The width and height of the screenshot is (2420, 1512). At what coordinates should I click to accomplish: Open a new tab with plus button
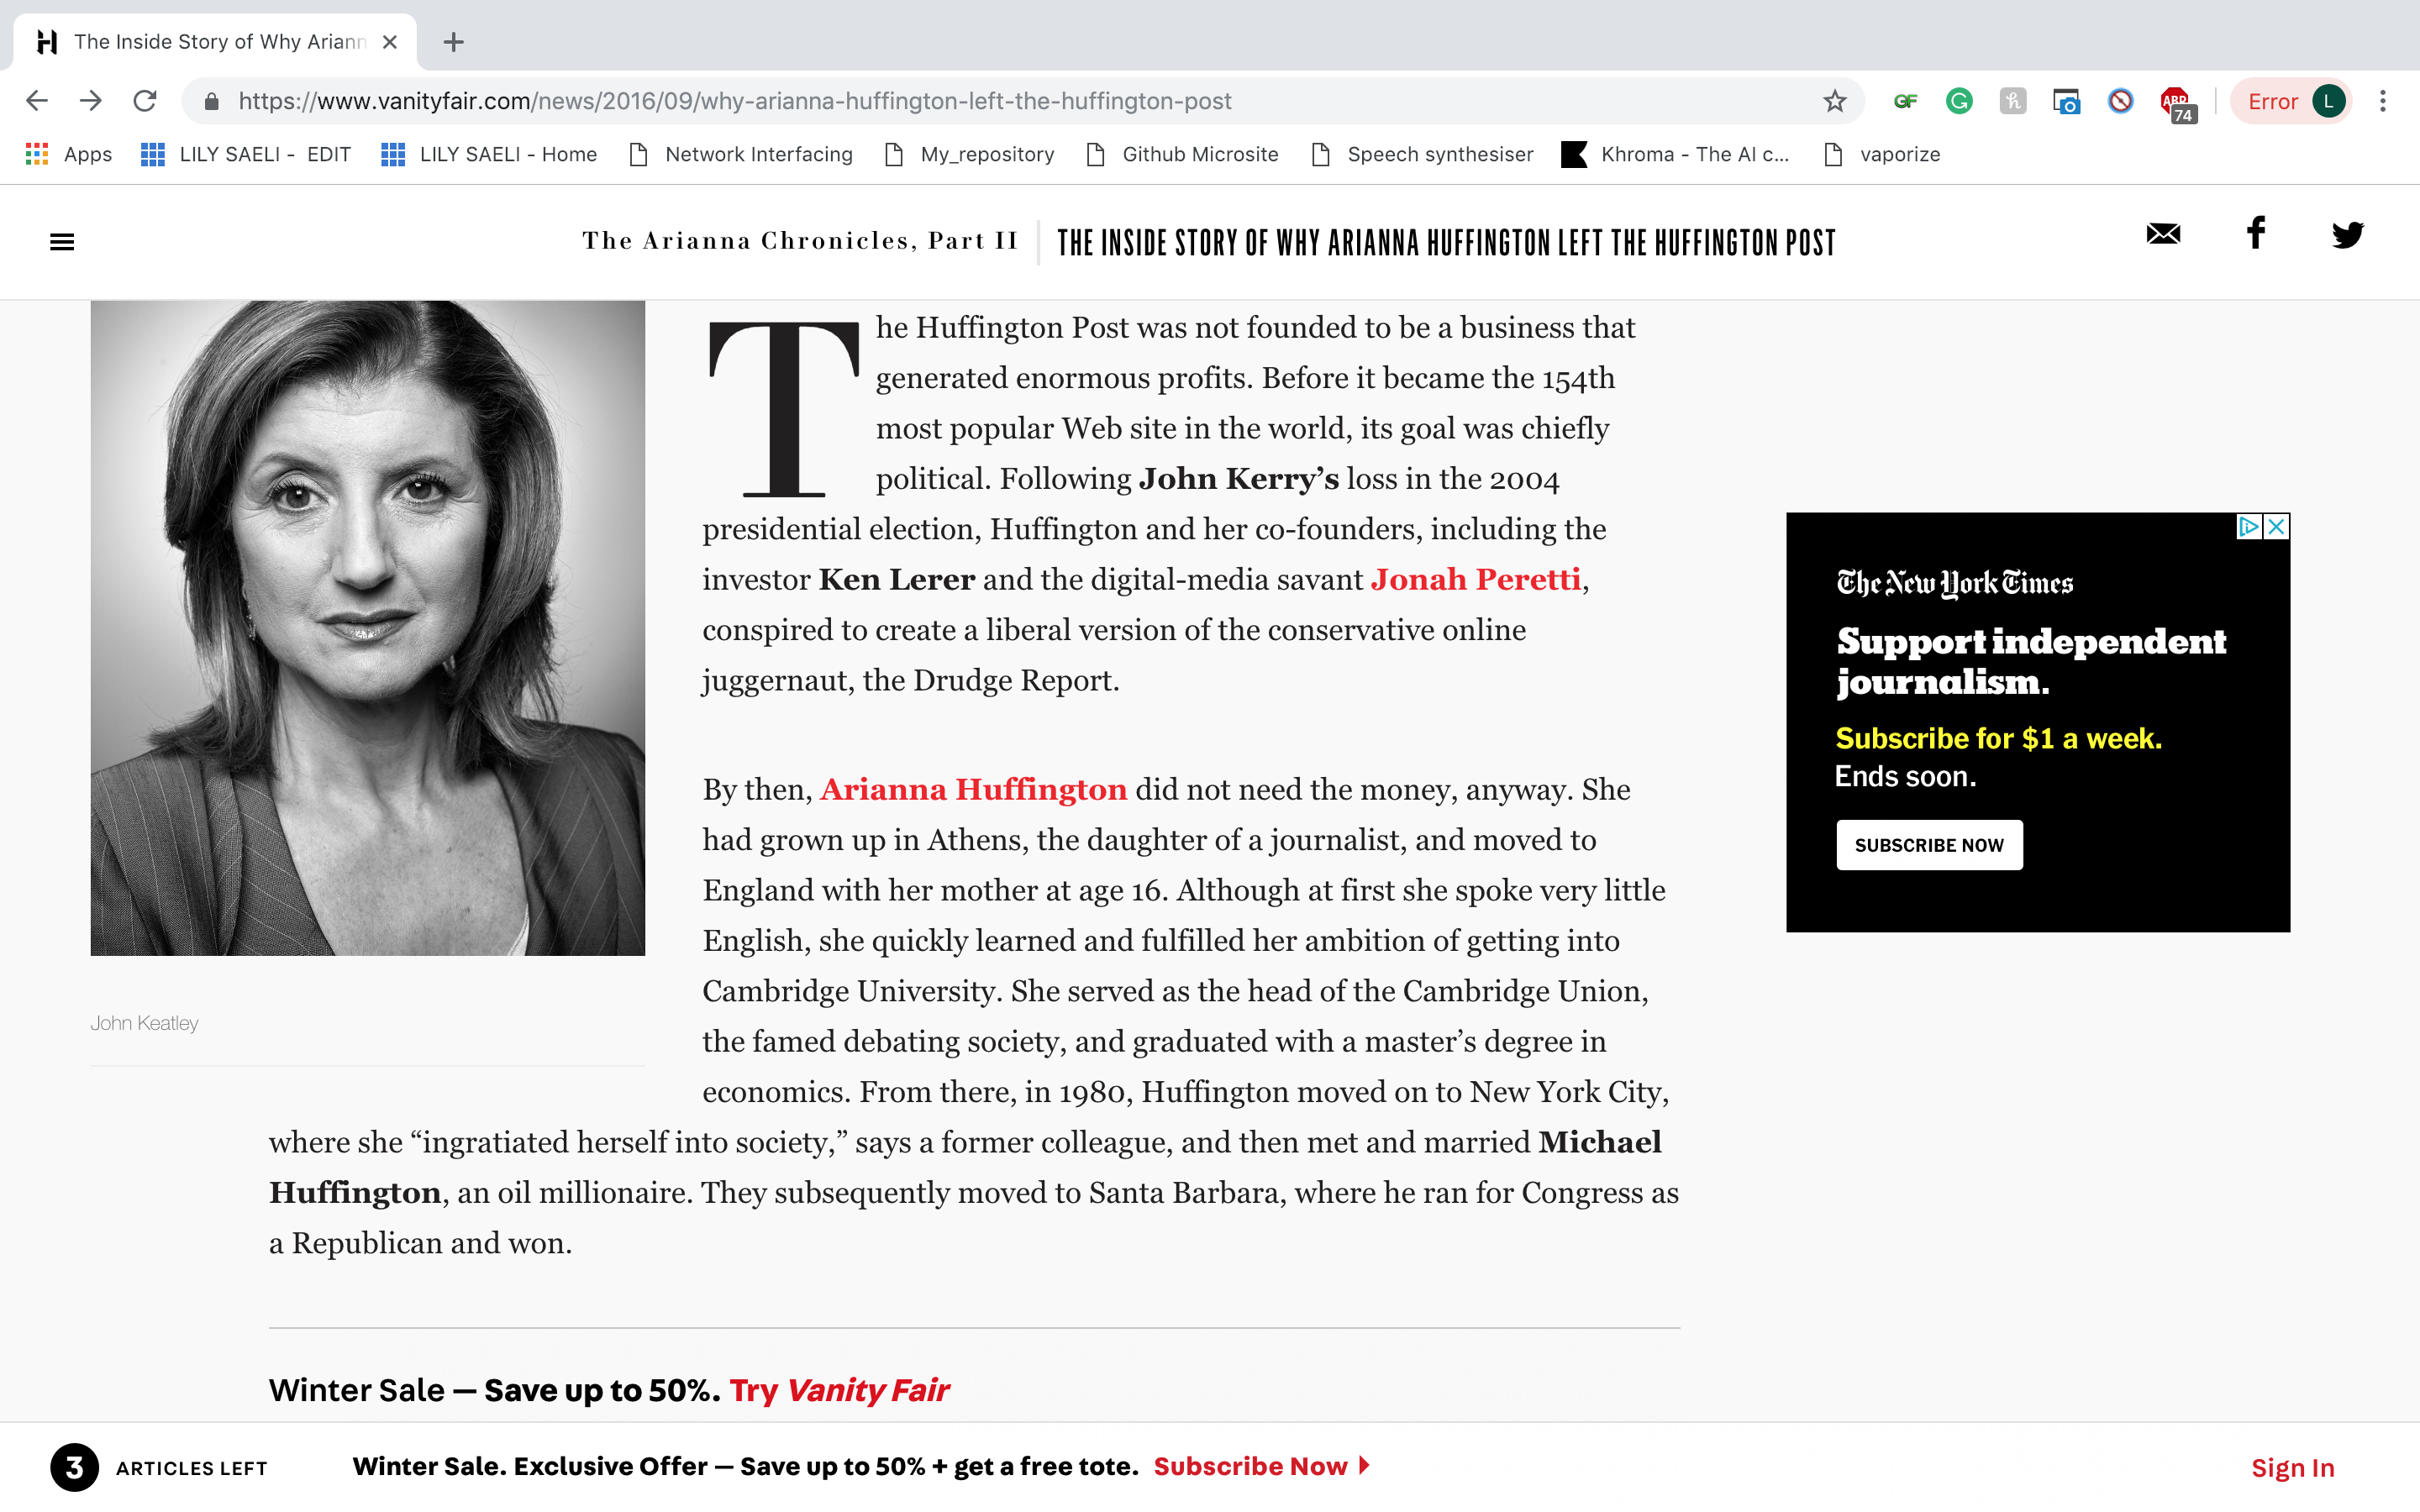pyautogui.click(x=453, y=42)
